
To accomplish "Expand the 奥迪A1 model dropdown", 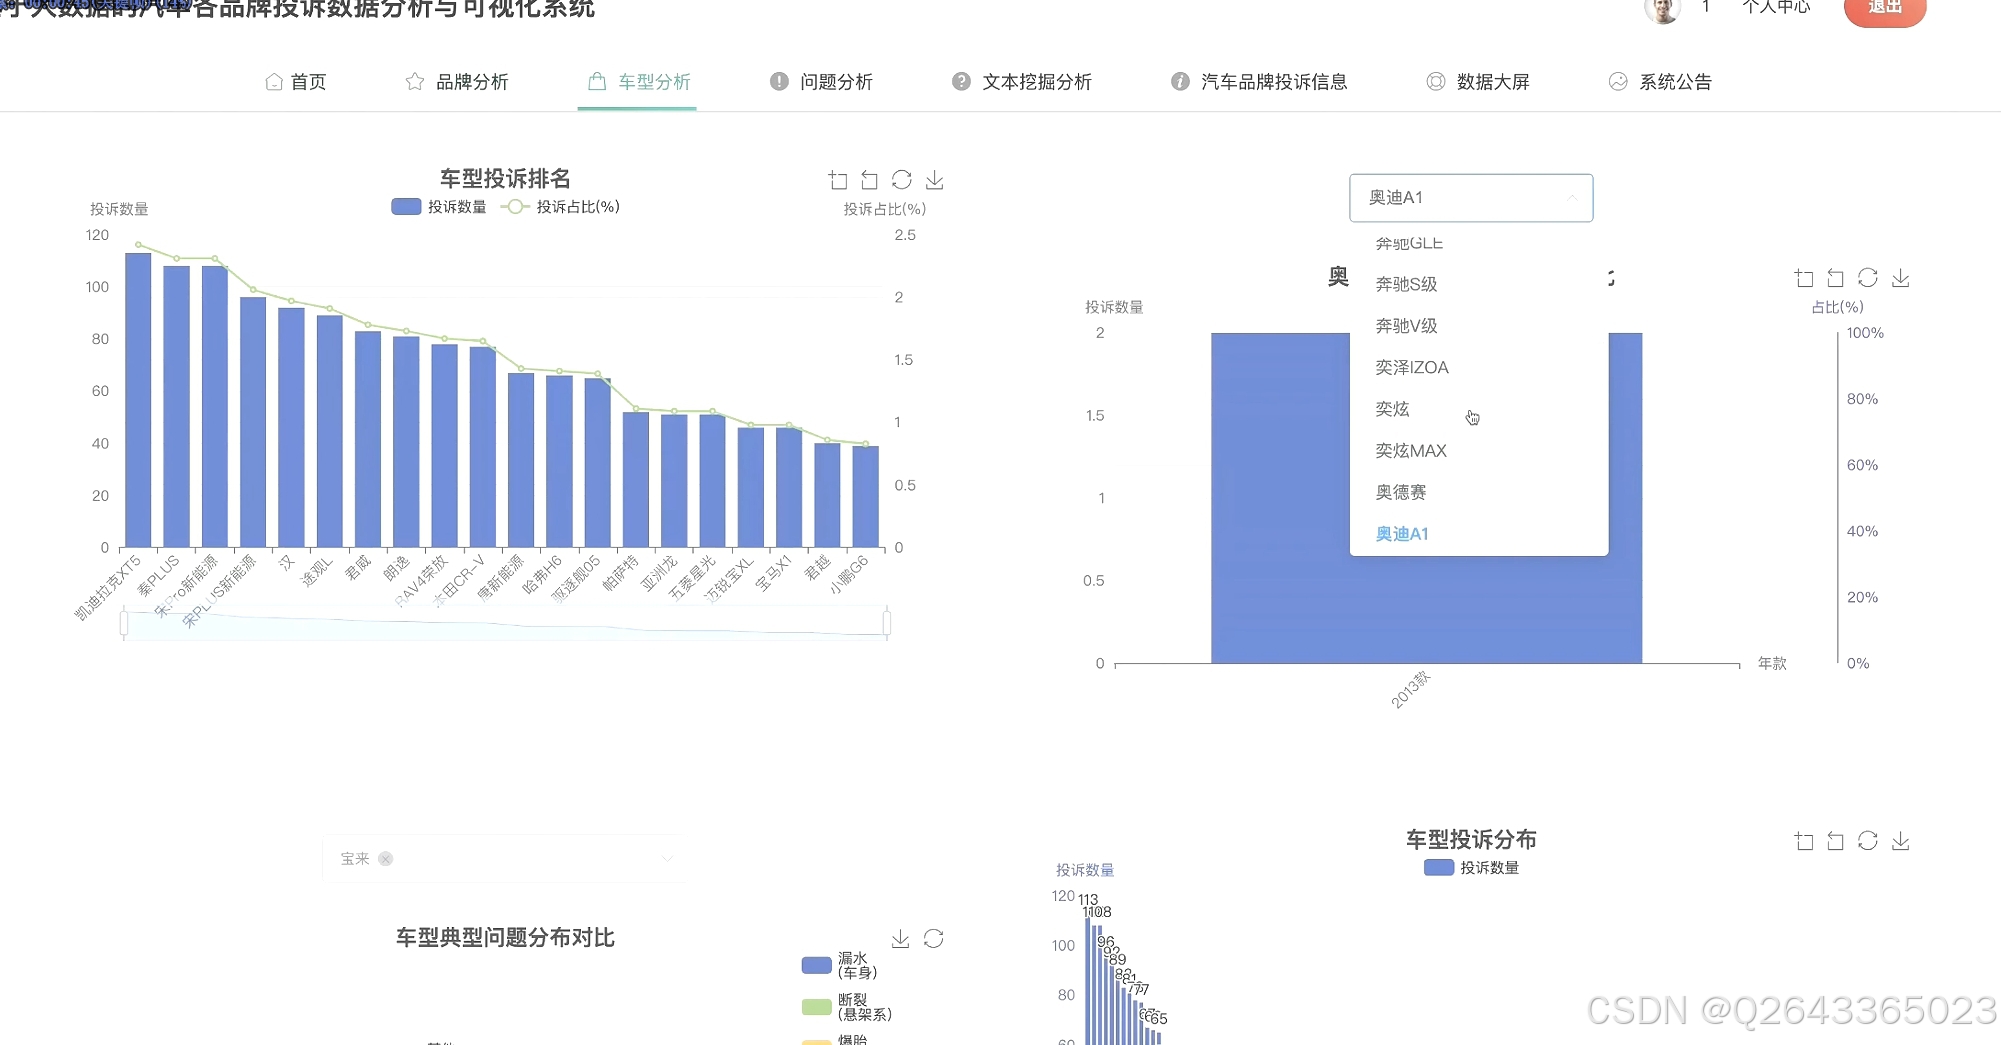I will point(1471,198).
